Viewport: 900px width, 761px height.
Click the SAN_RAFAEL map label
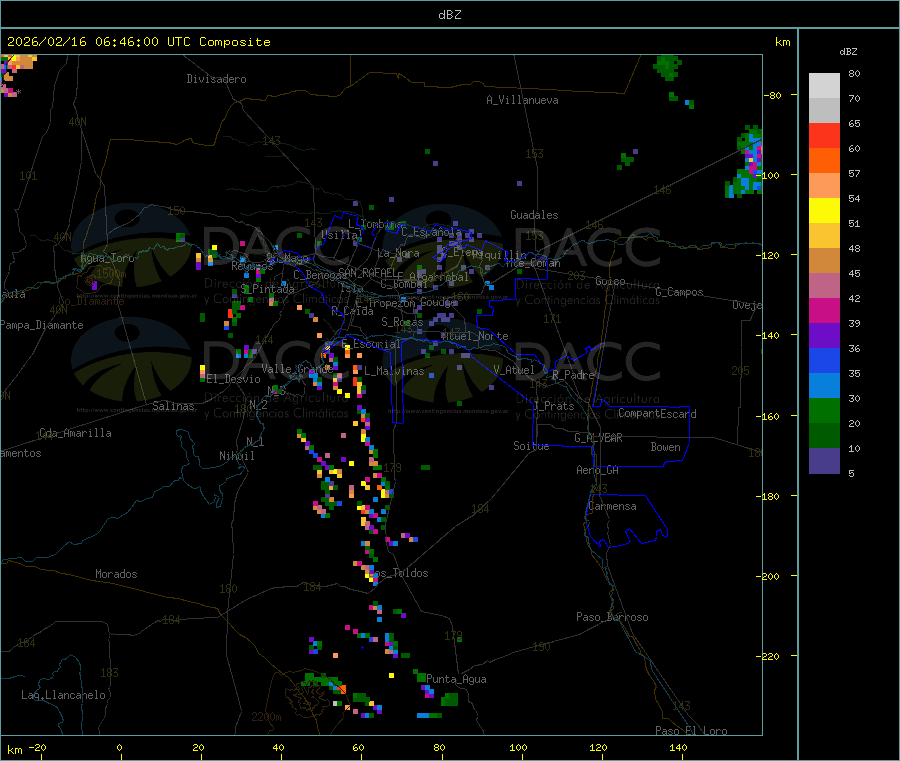pyautogui.click(x=367, y=272)
